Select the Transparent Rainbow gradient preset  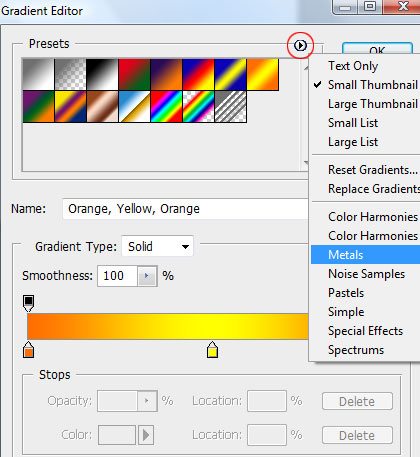[198, 107]
